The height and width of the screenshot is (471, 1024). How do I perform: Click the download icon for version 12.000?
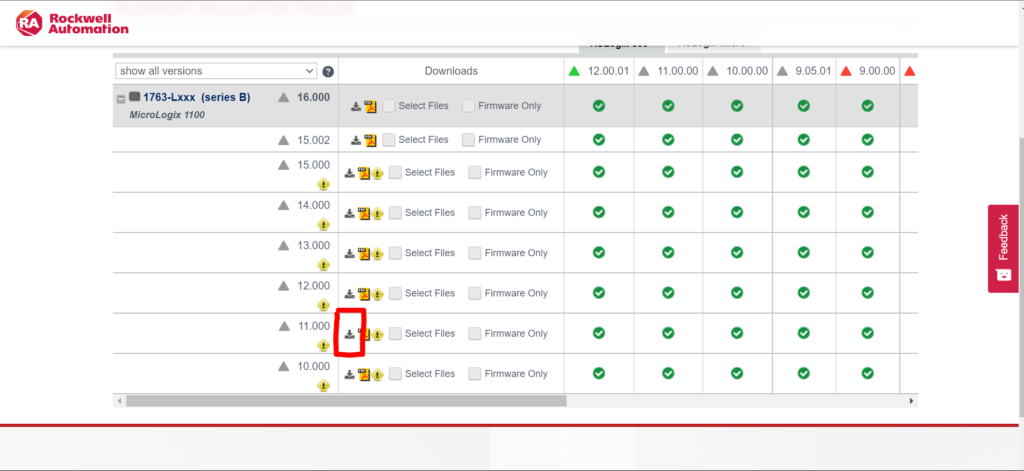tap(349, 293)
